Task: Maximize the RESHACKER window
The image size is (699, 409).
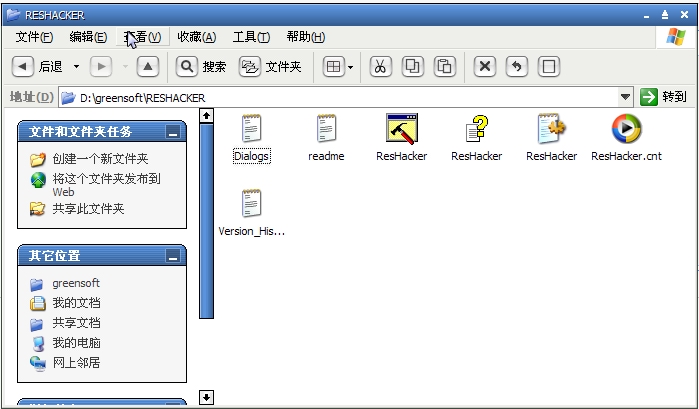Action: point(665,15)
